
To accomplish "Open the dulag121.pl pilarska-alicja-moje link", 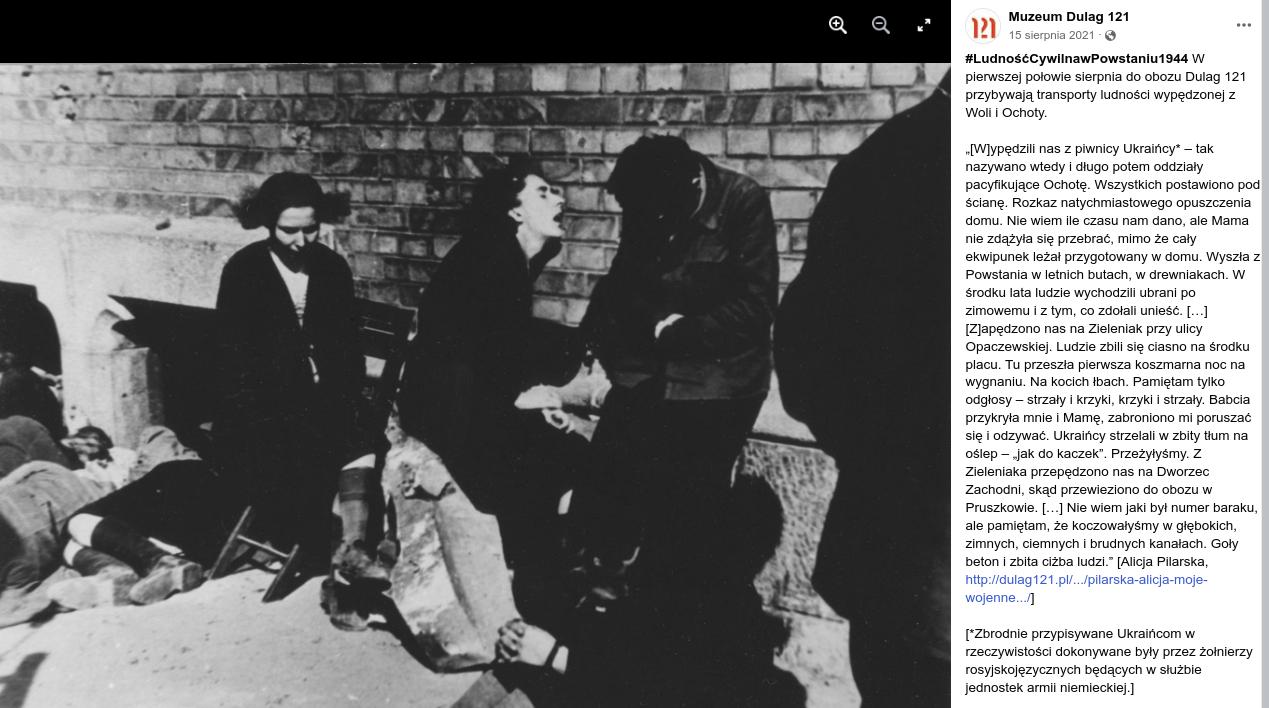I will [x=1086, y=580].
